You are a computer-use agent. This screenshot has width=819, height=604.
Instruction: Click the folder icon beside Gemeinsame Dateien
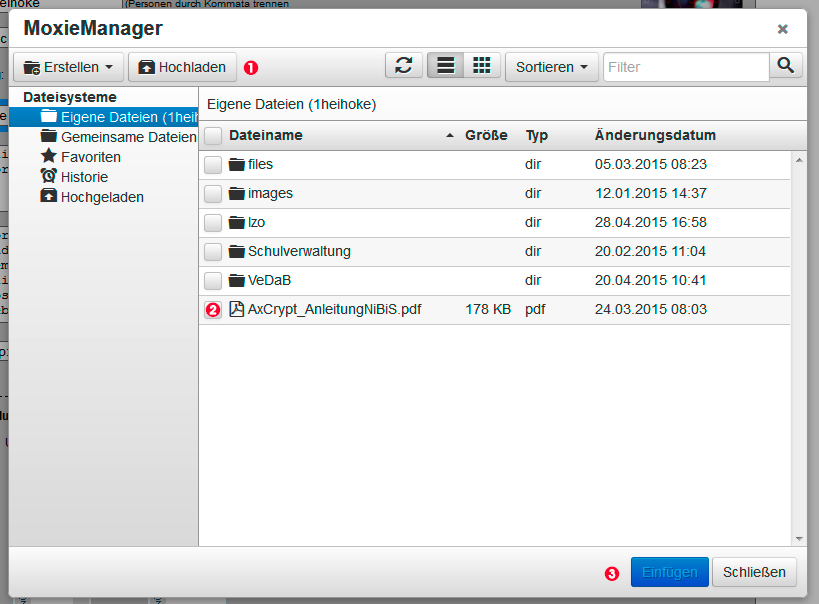[49, 136]
